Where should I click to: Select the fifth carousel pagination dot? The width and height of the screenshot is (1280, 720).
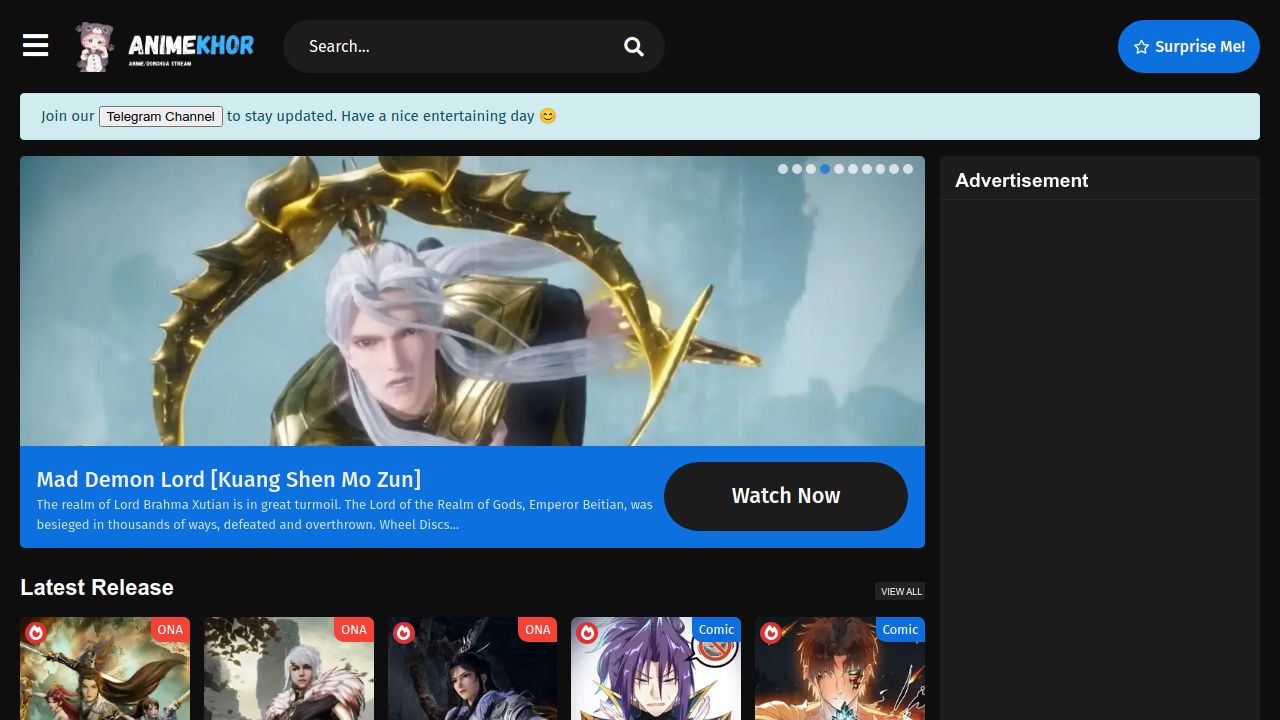tap(839, 169)
